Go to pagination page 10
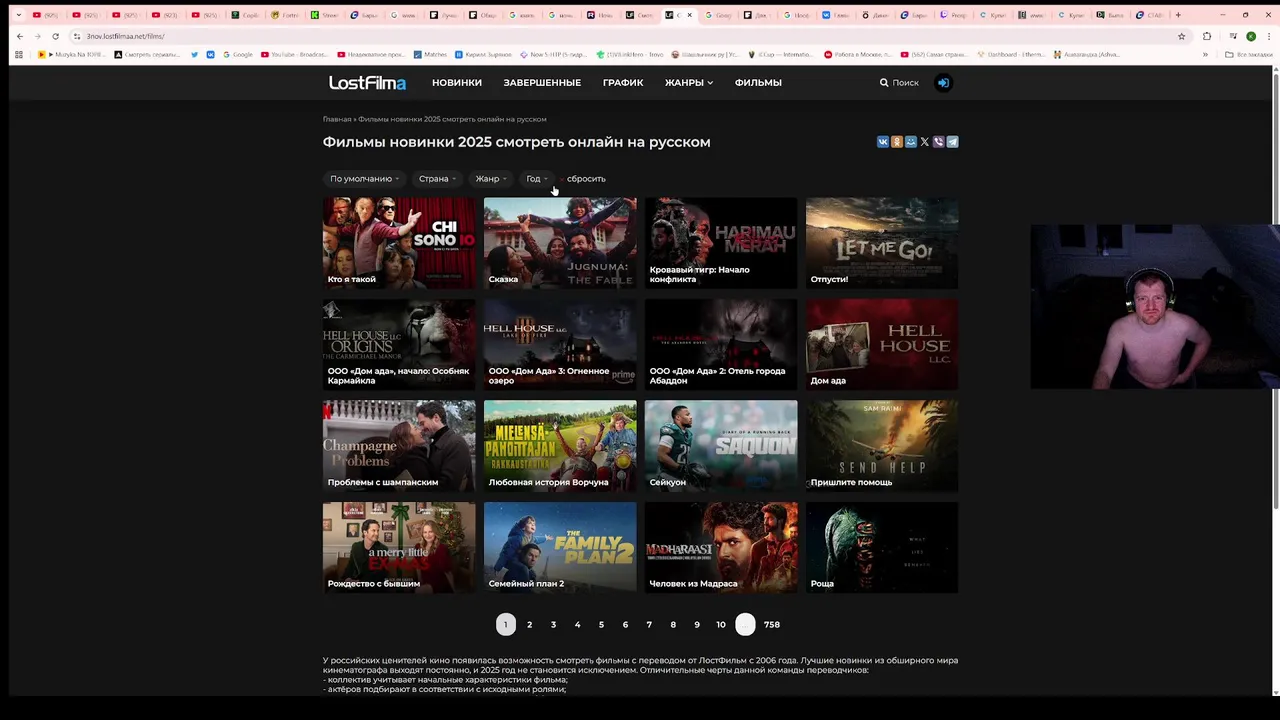The width and height of the screenshot is (1280, 720). point(721,624)
